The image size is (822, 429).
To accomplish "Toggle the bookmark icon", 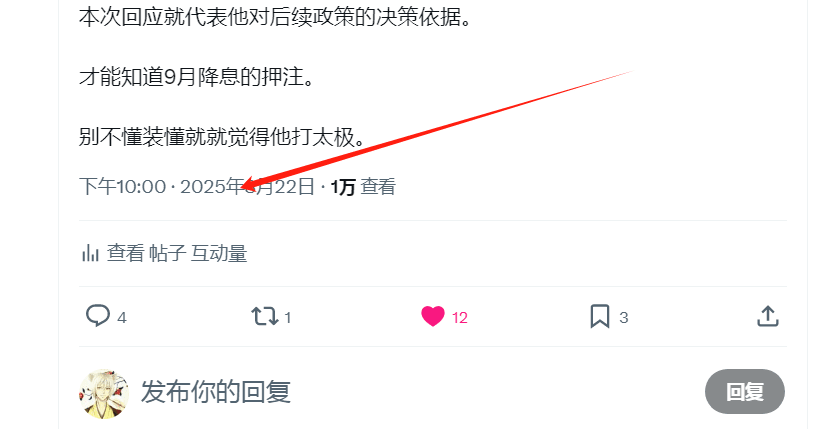I will pyautogui.click(x=600, y=316).
